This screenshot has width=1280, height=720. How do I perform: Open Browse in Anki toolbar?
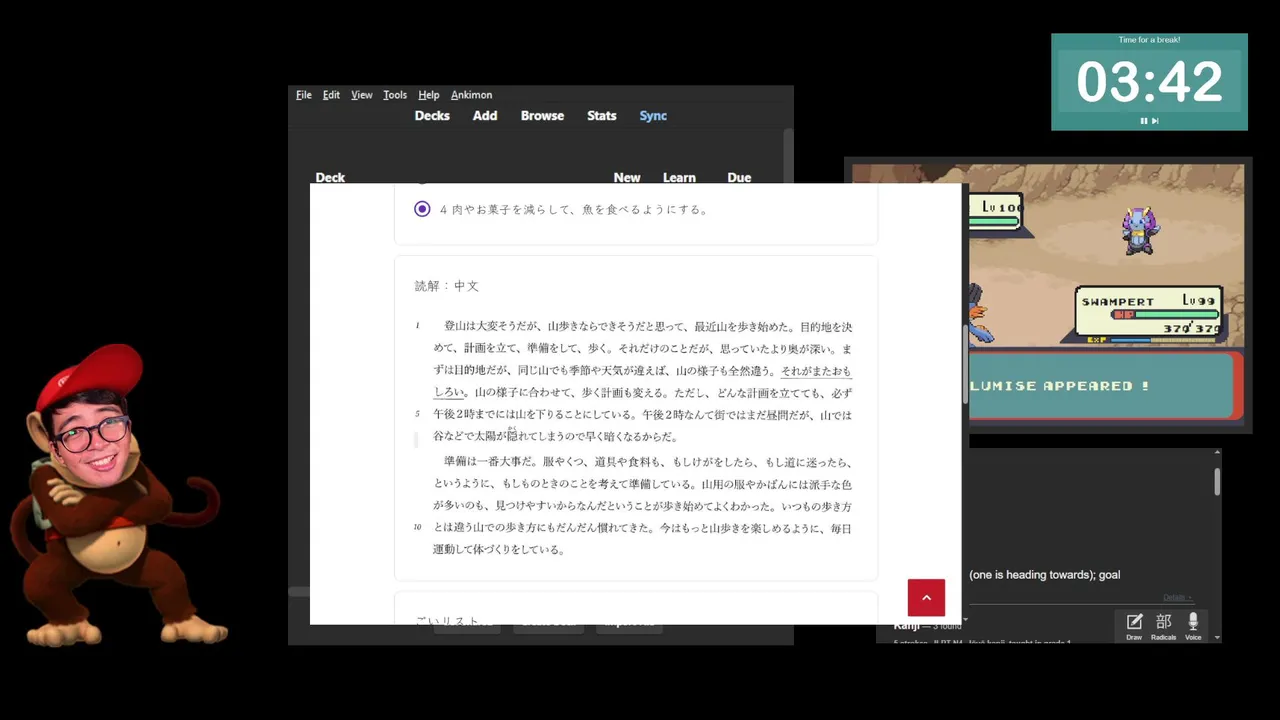[542, 116]
